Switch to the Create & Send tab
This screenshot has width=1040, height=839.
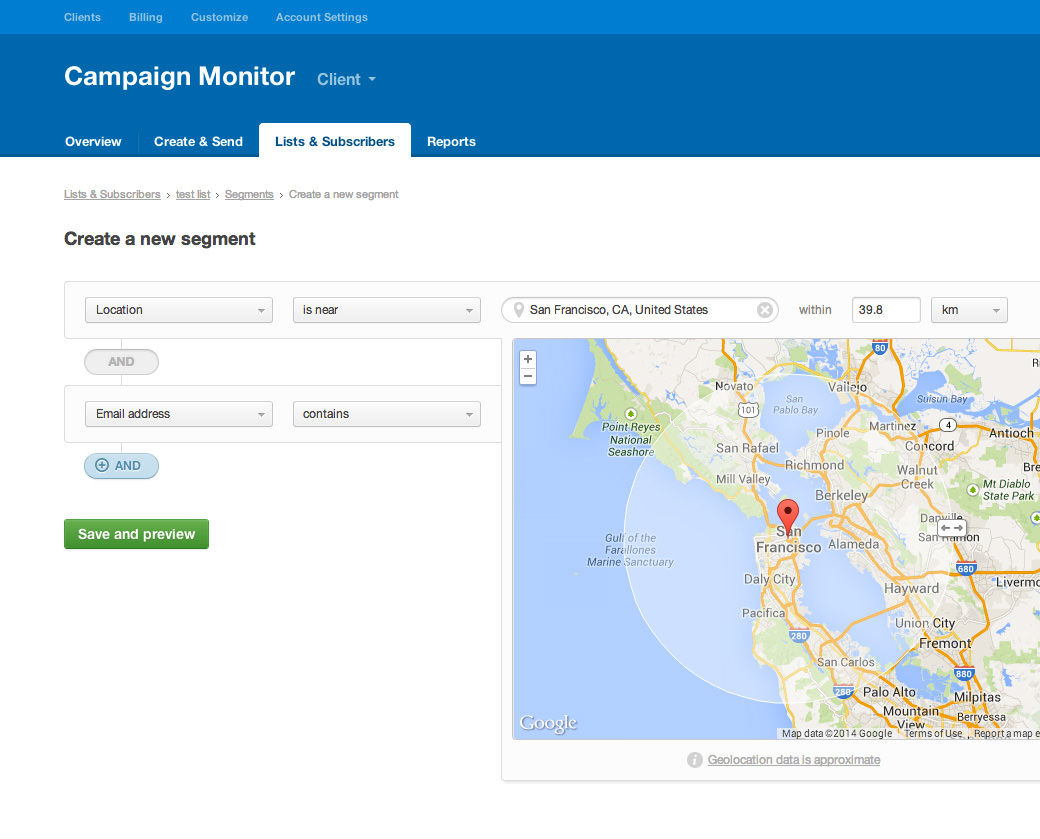[198, 141]
